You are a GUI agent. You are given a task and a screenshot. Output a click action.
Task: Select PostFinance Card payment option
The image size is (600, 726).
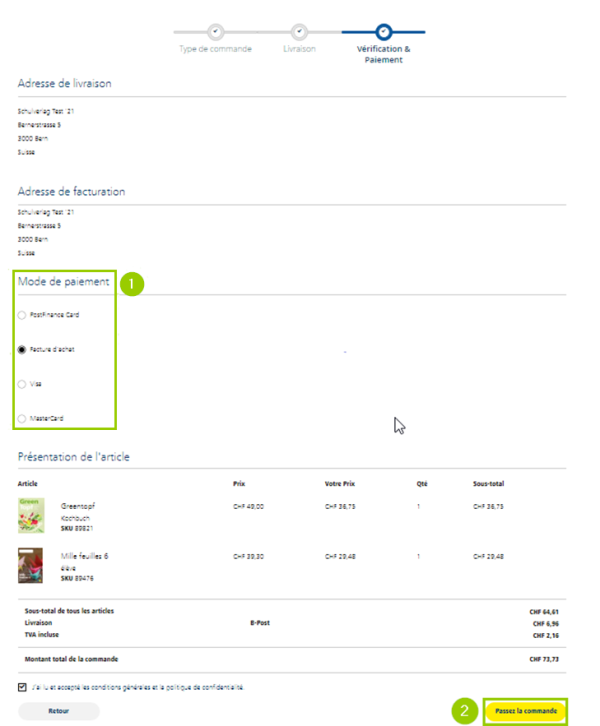click(x=22, y=315)
